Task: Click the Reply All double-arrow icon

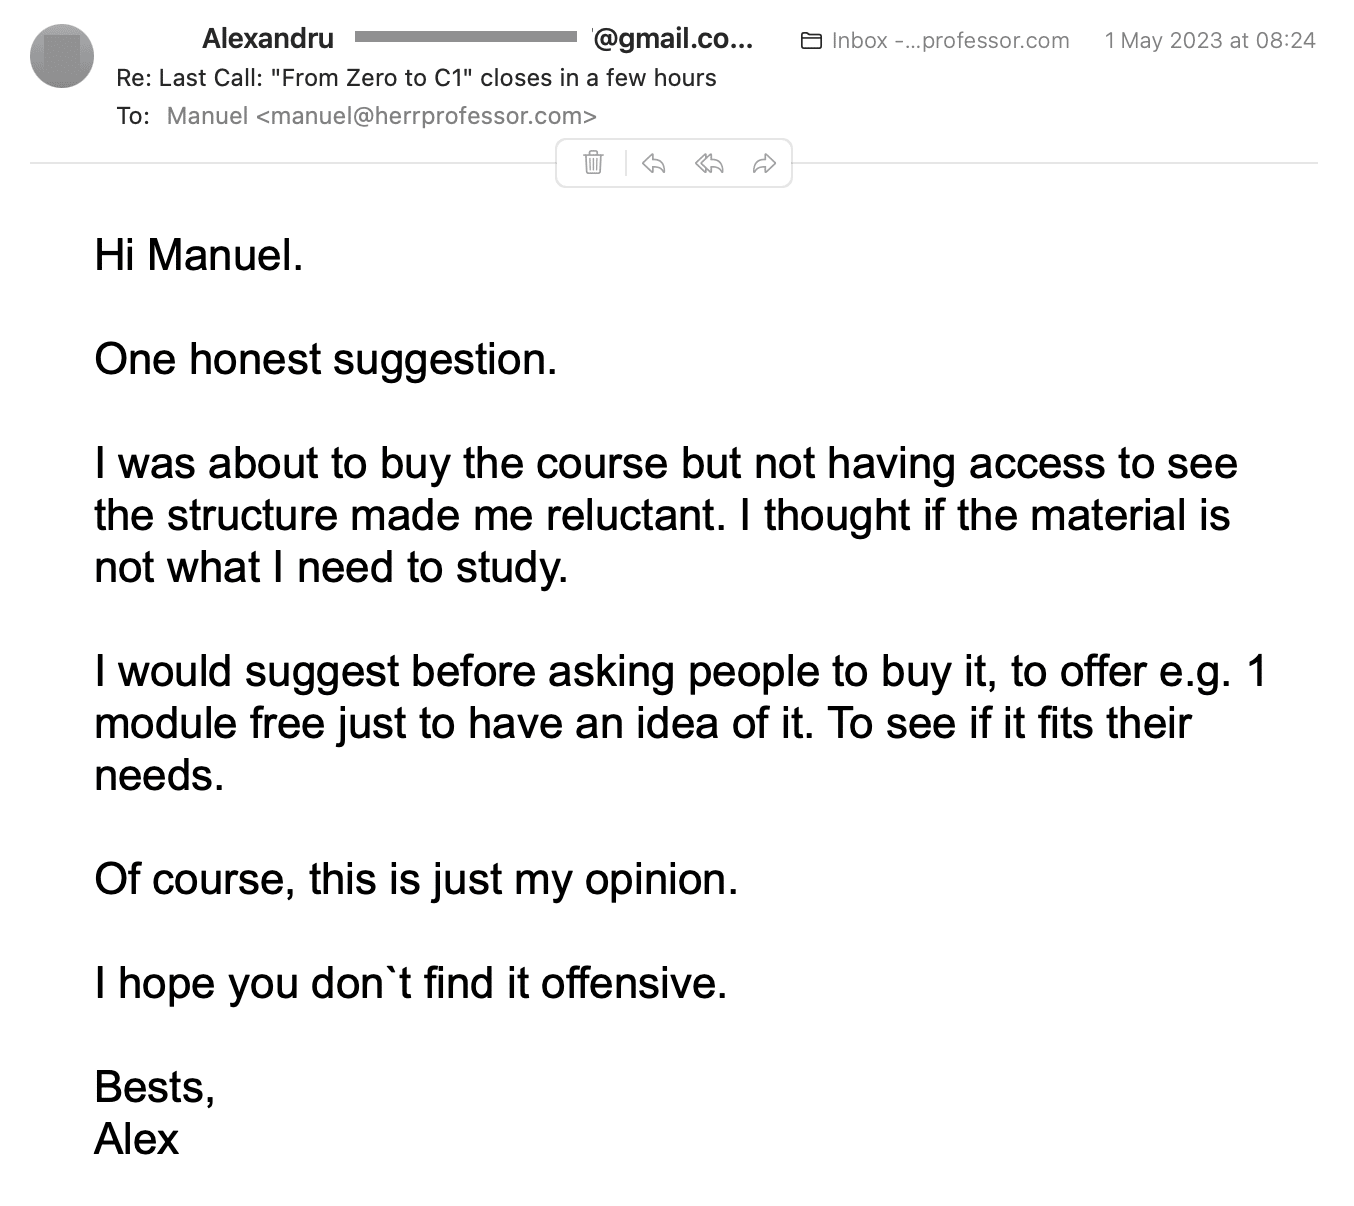Action: [x=709, y=163]
